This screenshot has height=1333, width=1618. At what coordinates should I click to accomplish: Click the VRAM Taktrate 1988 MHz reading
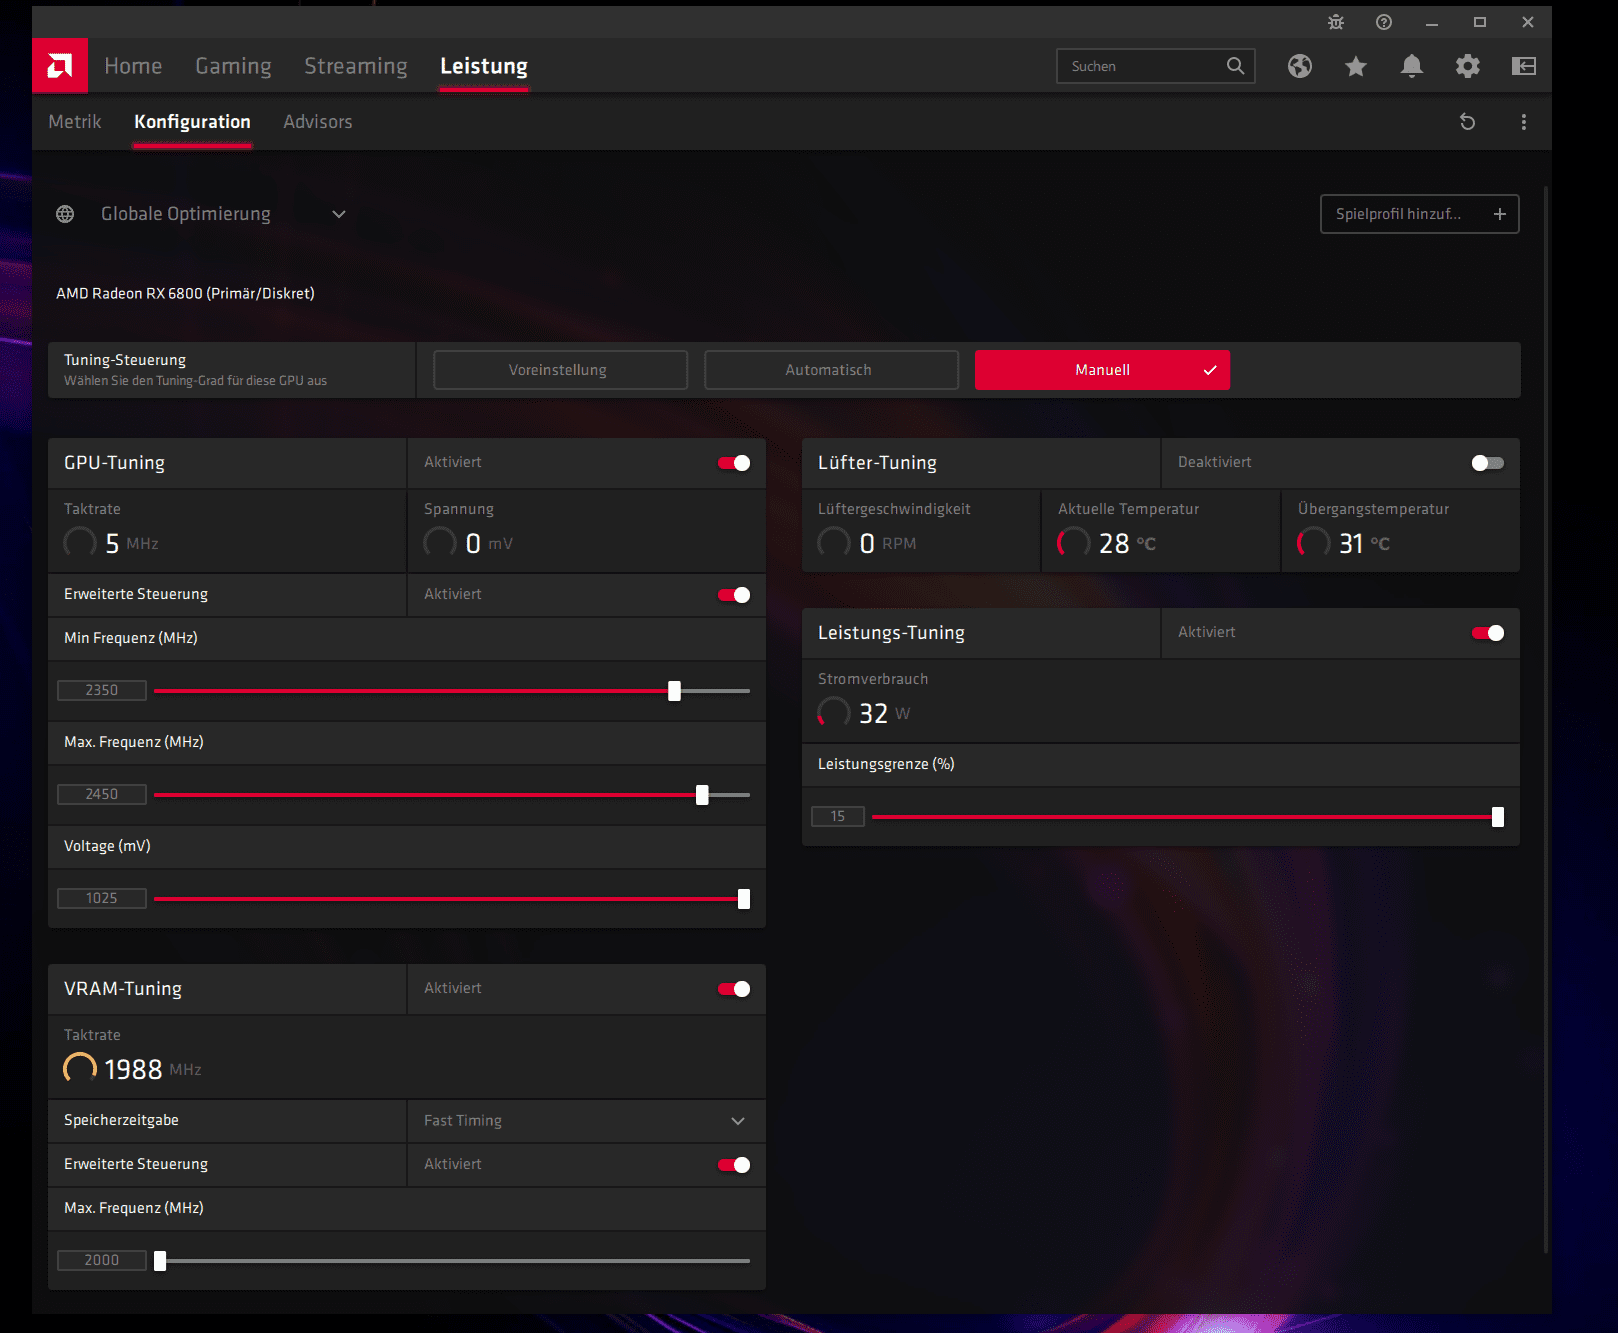[x=133, y=1069]
